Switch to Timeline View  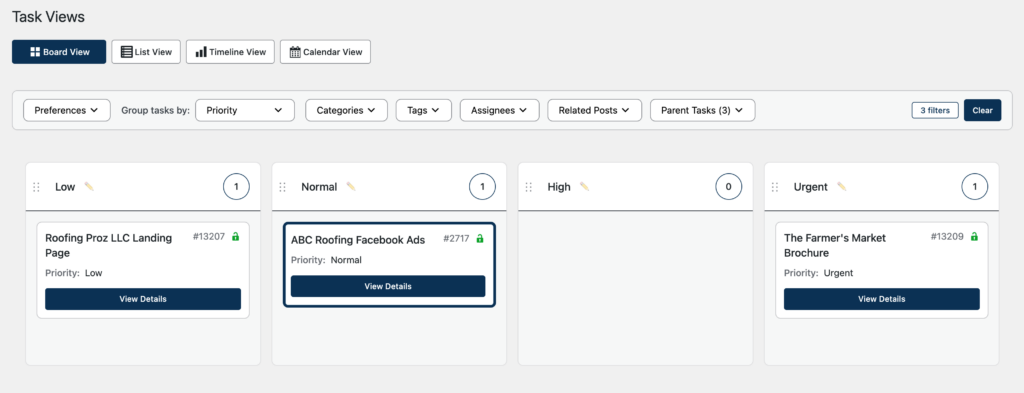point(231,52)
